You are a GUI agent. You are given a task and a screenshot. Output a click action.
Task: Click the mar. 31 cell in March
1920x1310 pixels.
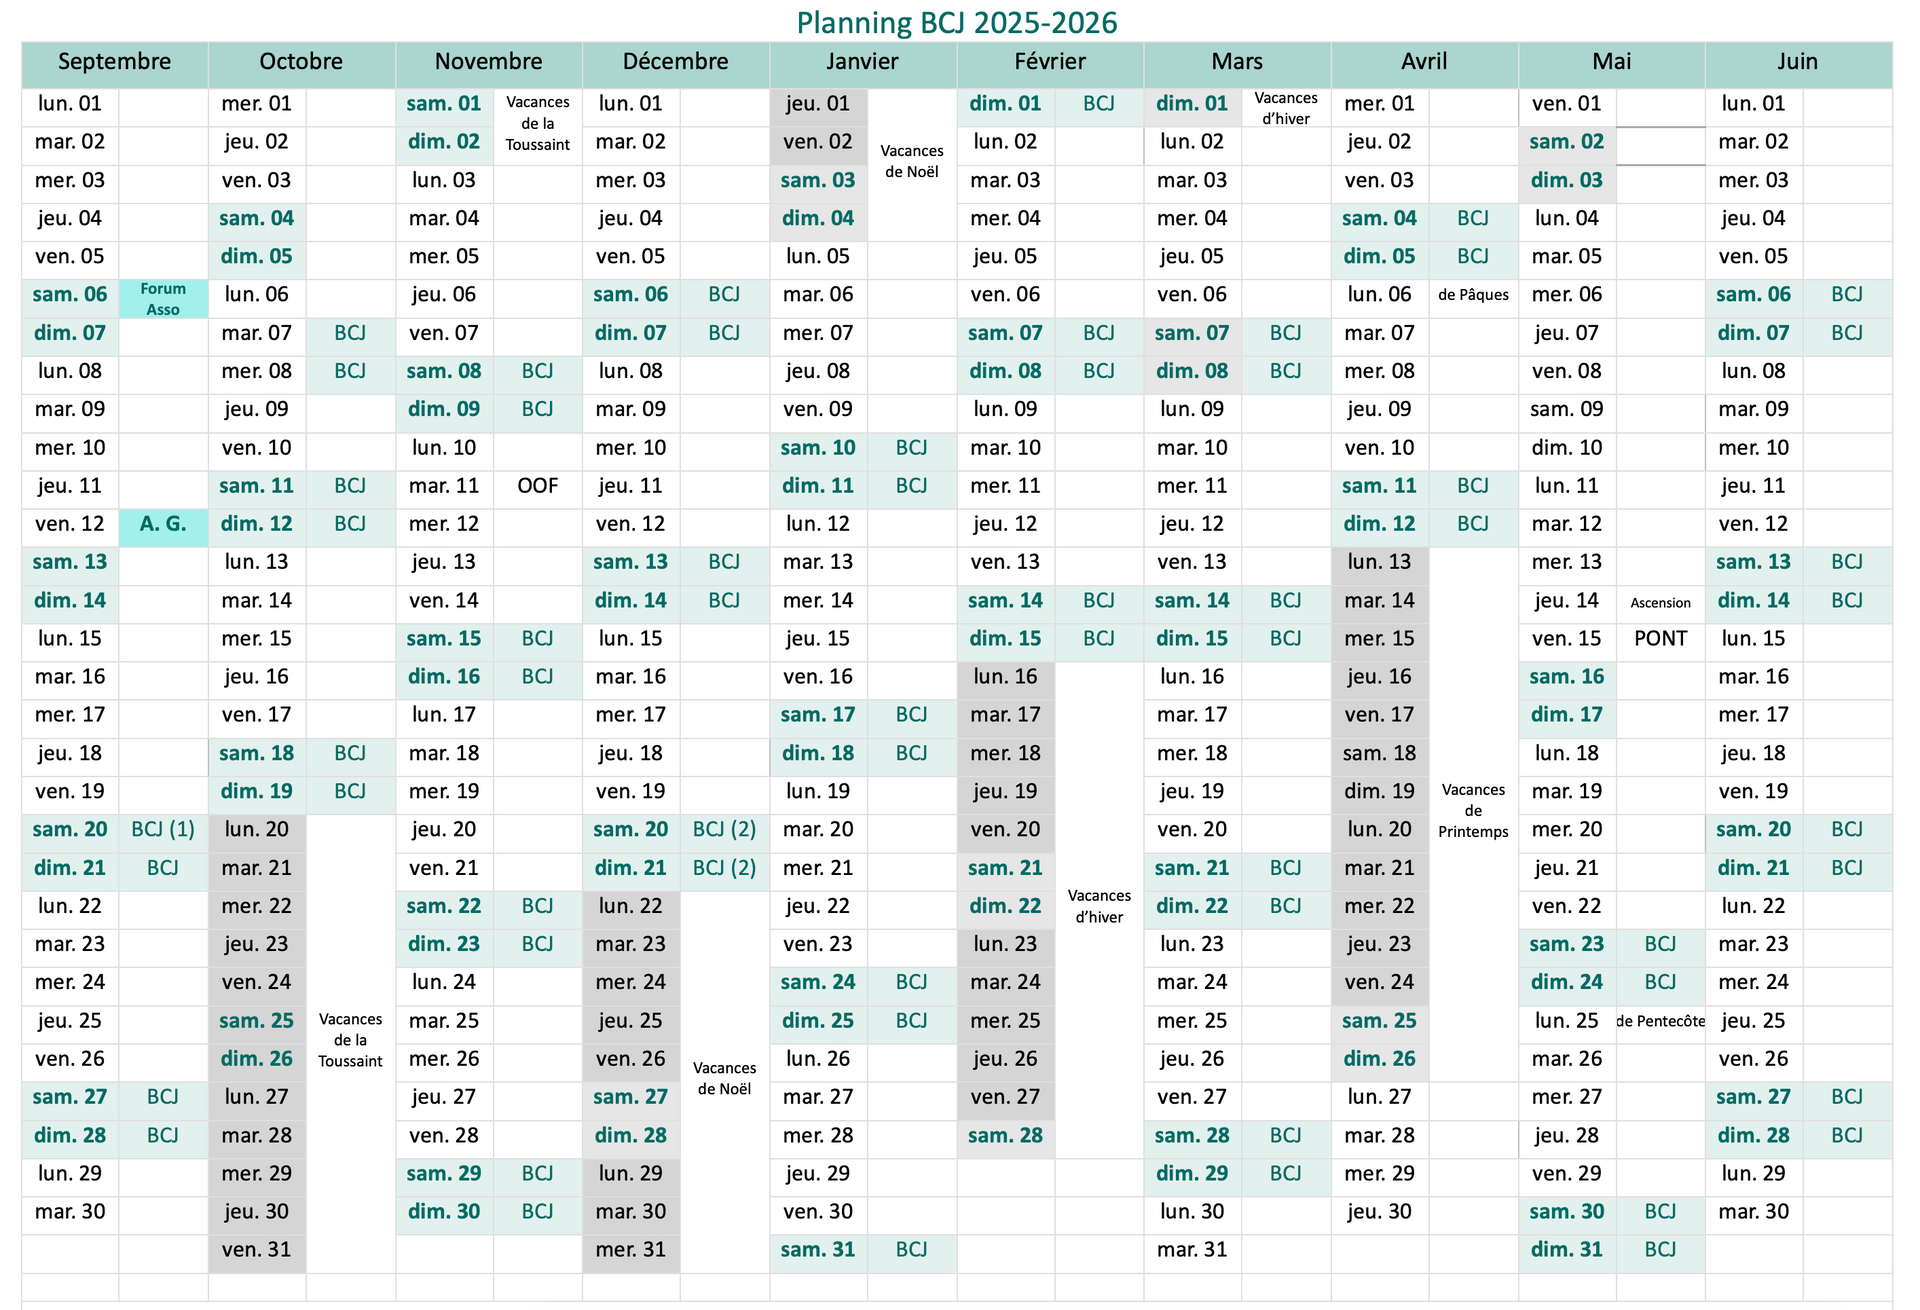1192,1250
